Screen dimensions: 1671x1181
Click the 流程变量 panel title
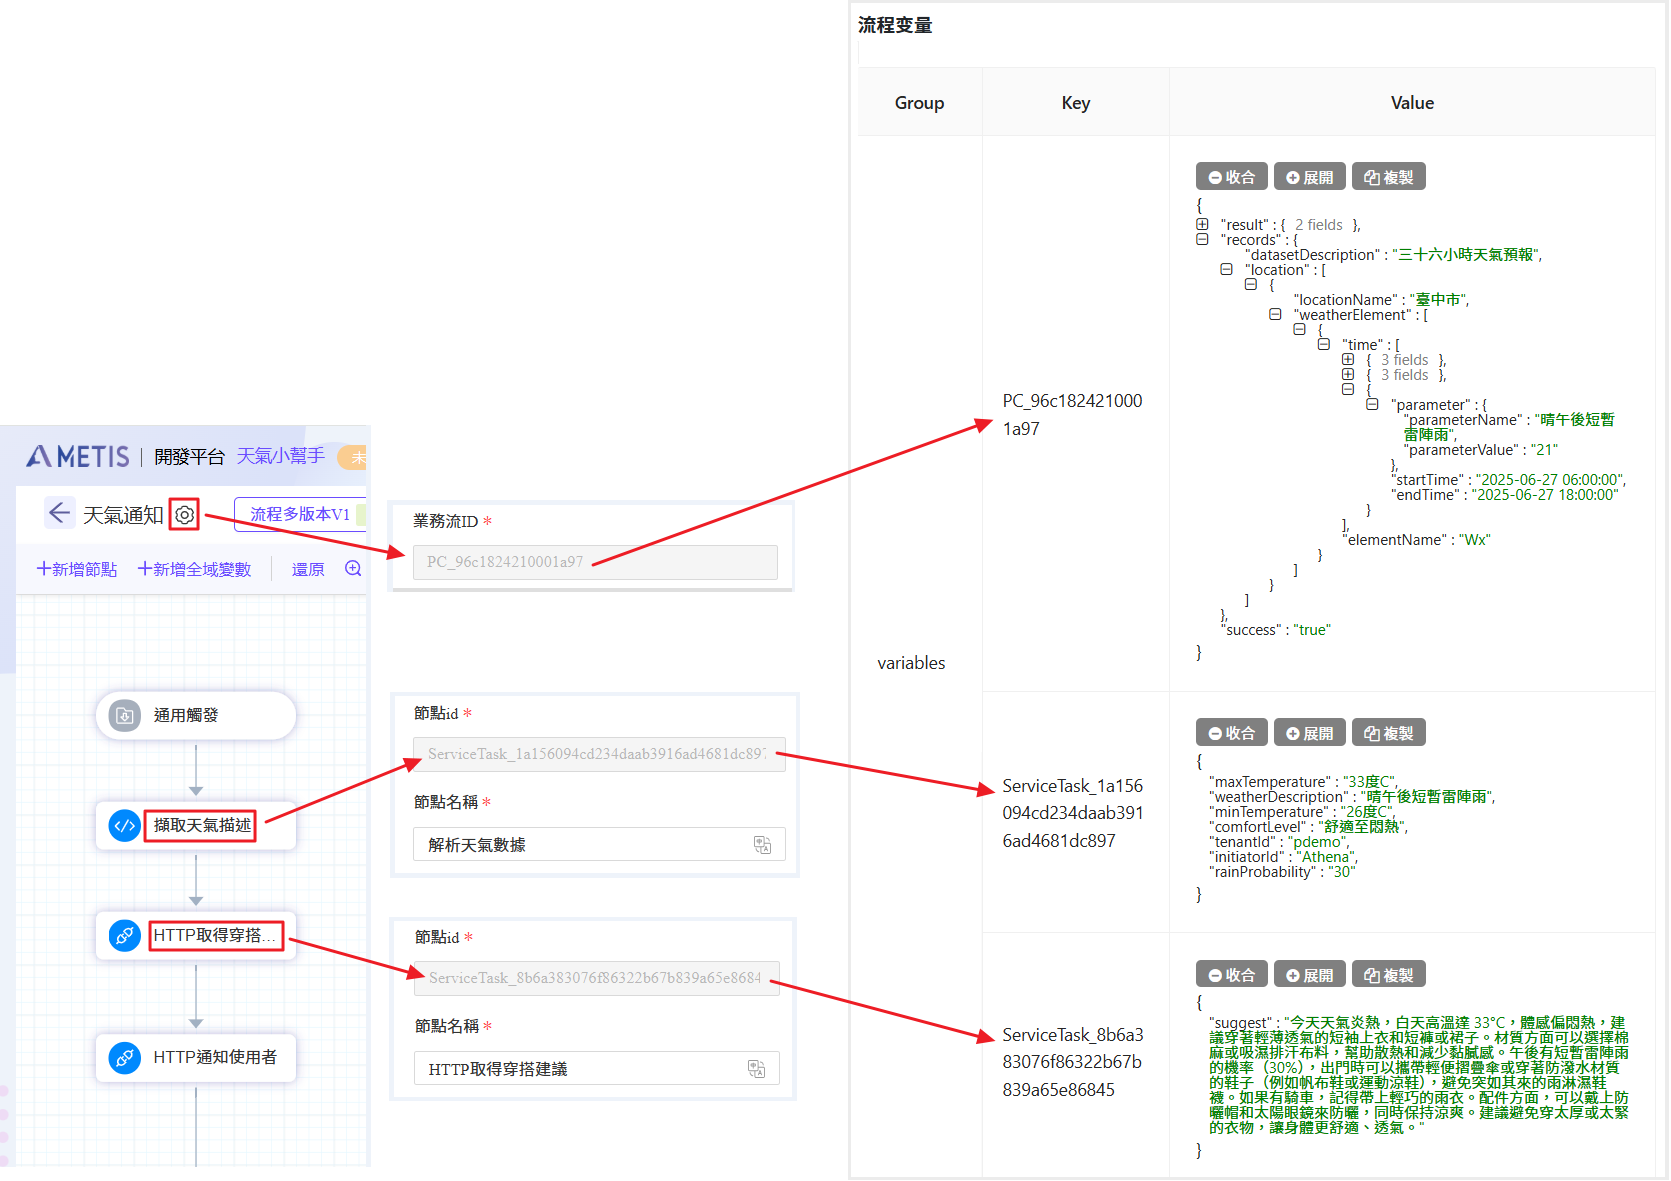tap(895, 25)
